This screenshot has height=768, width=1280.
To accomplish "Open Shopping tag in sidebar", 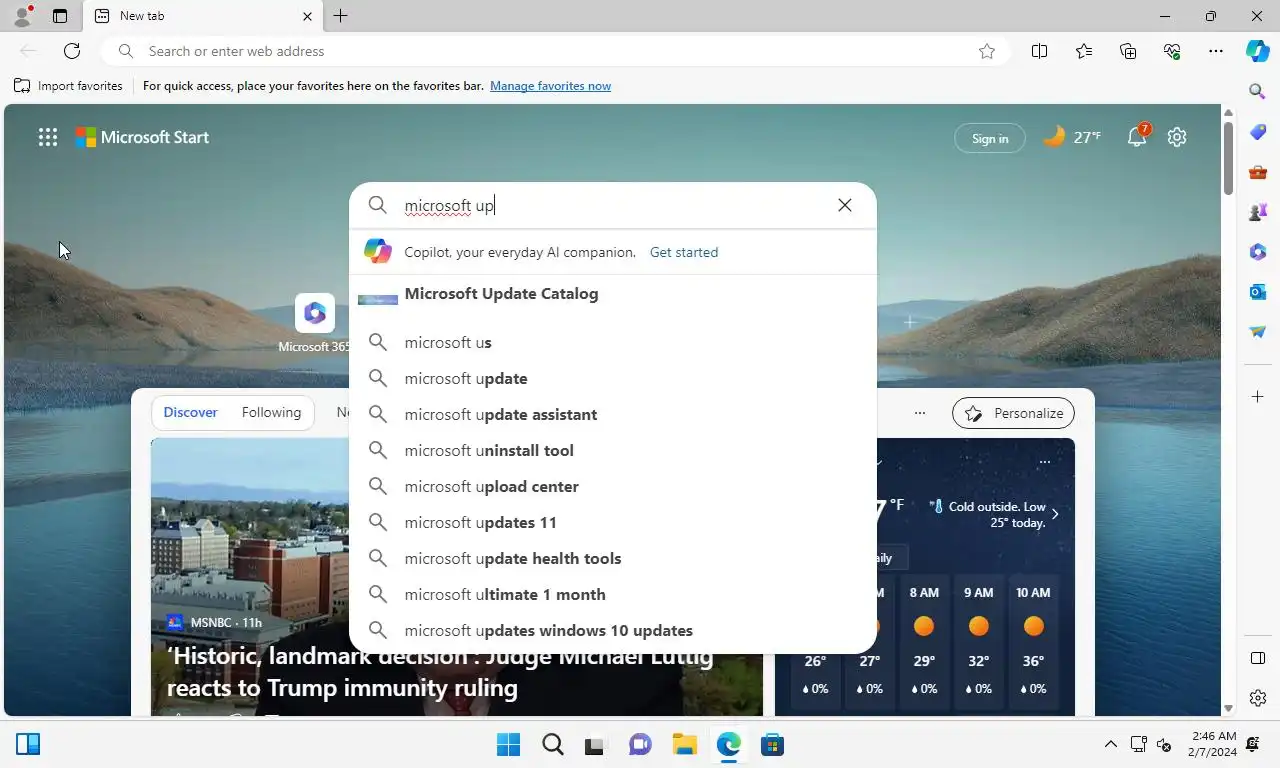I will coord(1258,132).
